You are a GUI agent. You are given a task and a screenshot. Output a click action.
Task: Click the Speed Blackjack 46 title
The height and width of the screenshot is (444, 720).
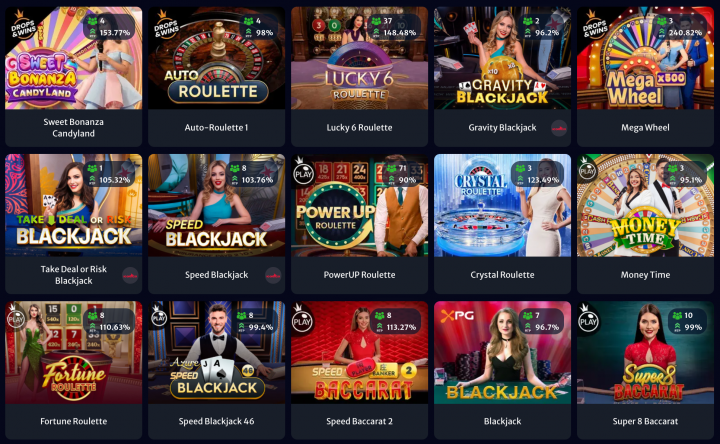(x=216, y=421)
